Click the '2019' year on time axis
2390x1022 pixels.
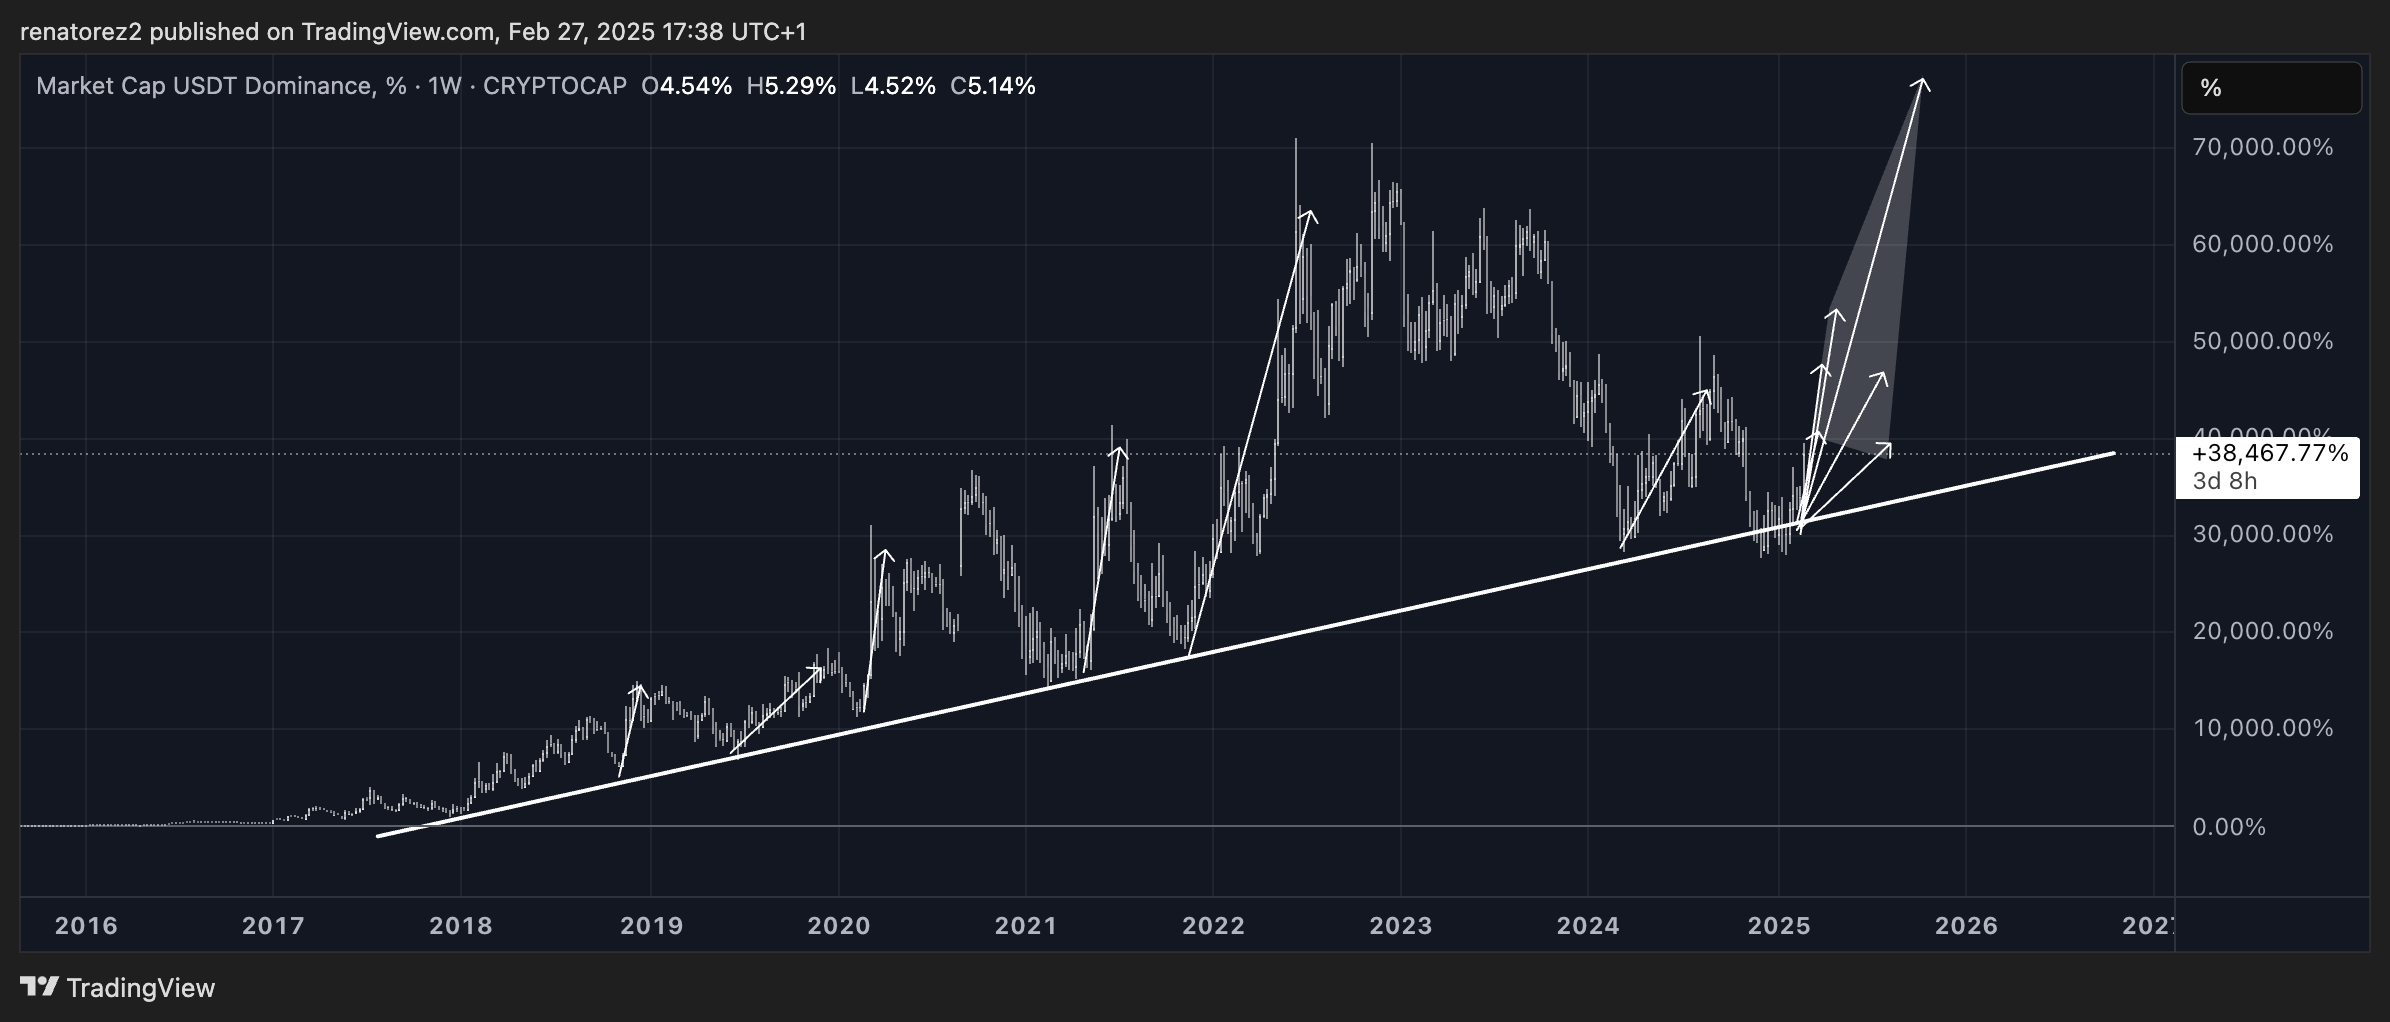(x=652, y=926)
